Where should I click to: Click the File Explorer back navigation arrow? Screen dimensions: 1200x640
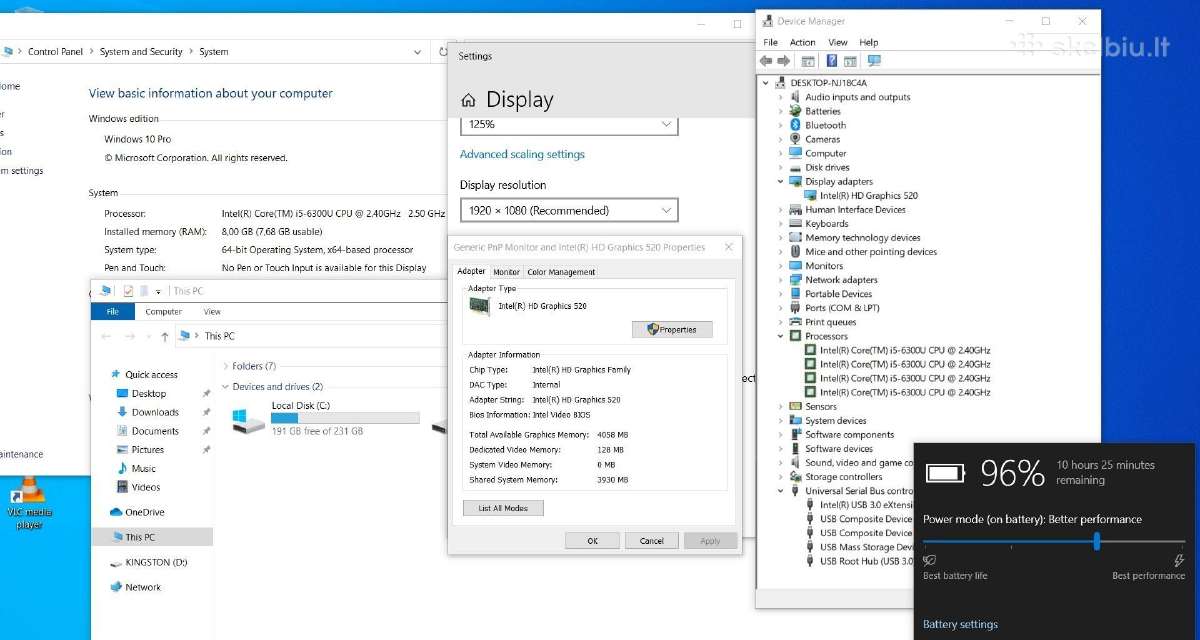(107, 336)
